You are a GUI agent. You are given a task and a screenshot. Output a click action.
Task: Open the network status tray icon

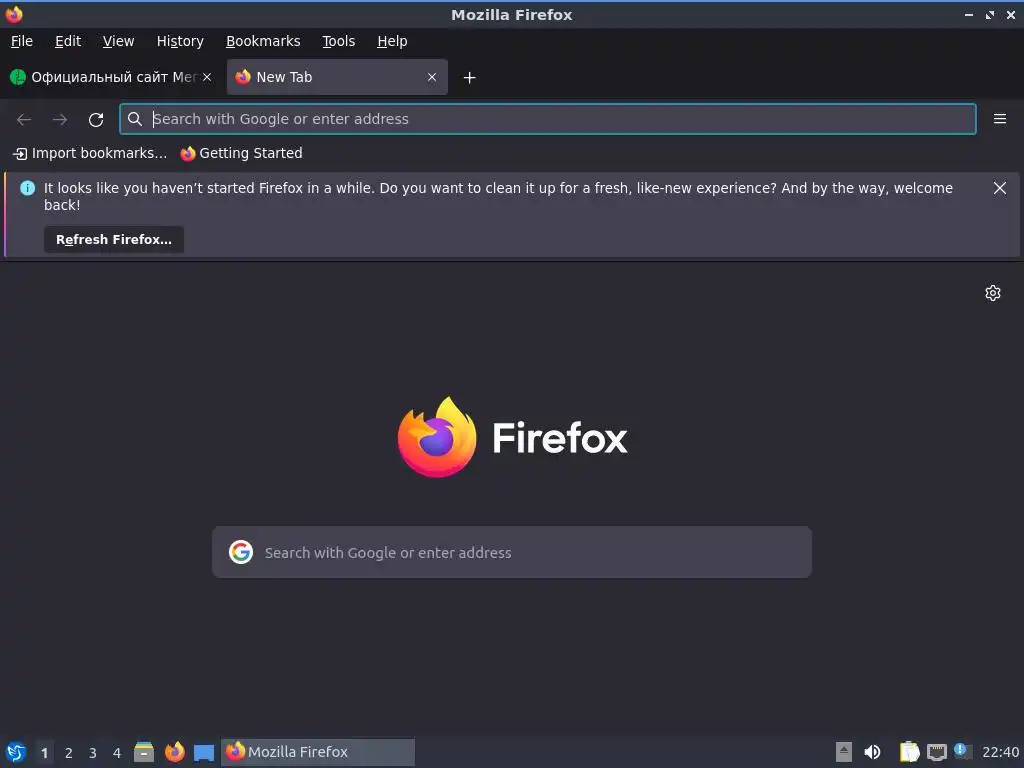coord(936,753)
